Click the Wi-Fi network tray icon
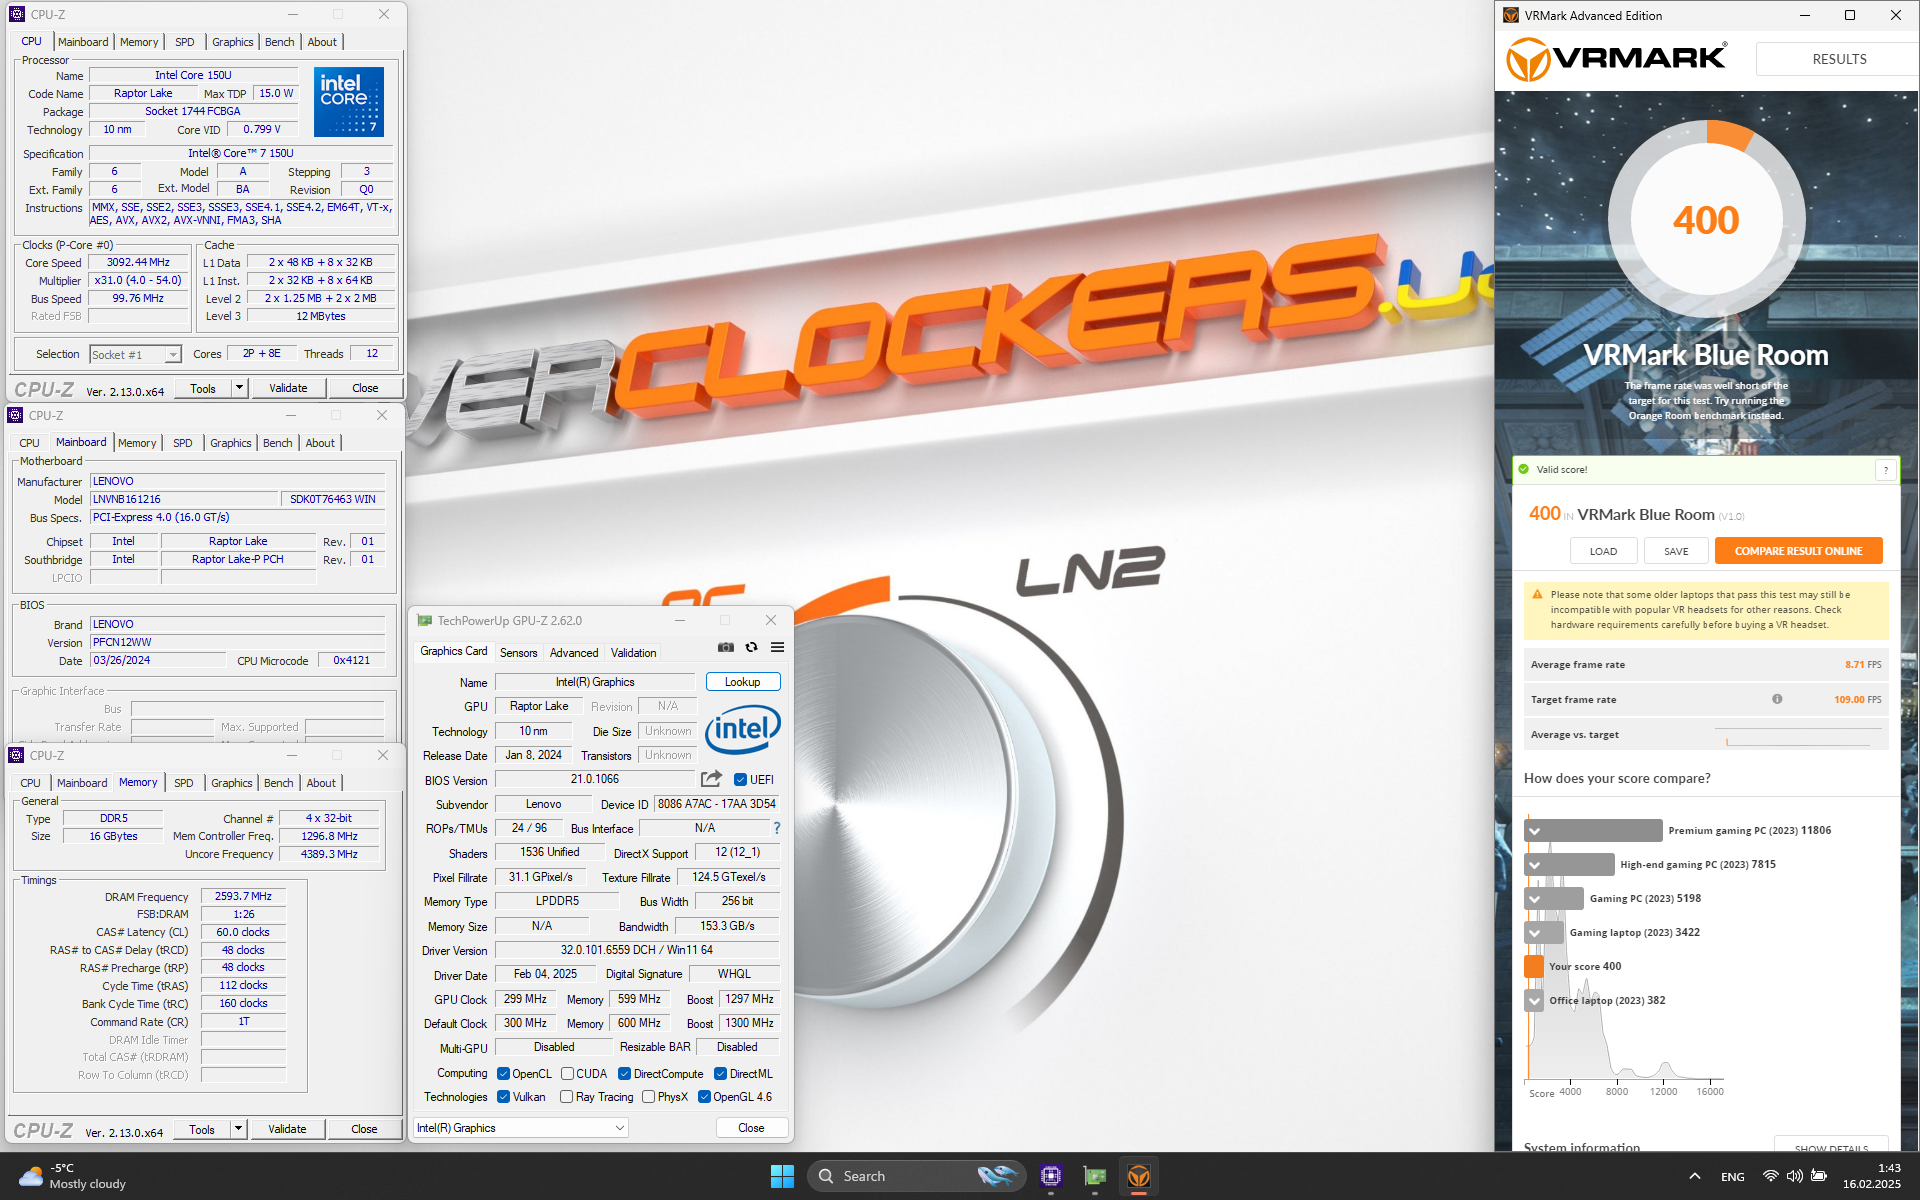Image resolution: width=1920 pixels, height=1200 pixels. click(x=1771, y=1176)
